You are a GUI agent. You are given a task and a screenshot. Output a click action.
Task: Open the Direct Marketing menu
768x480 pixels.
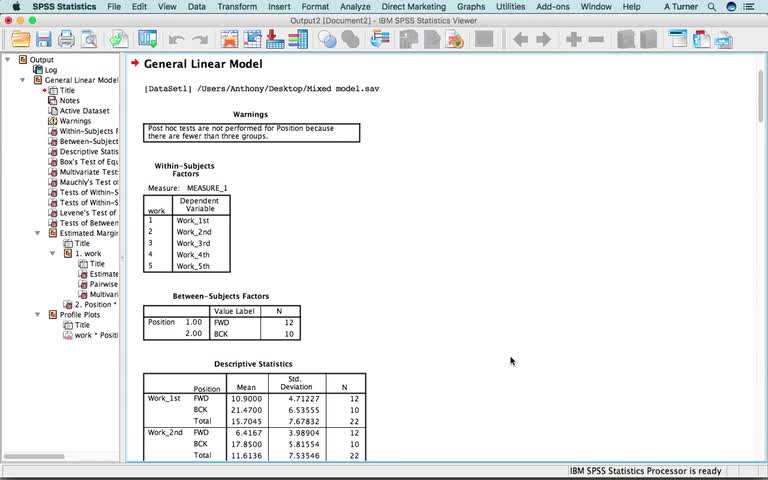[x=413, y=7]
